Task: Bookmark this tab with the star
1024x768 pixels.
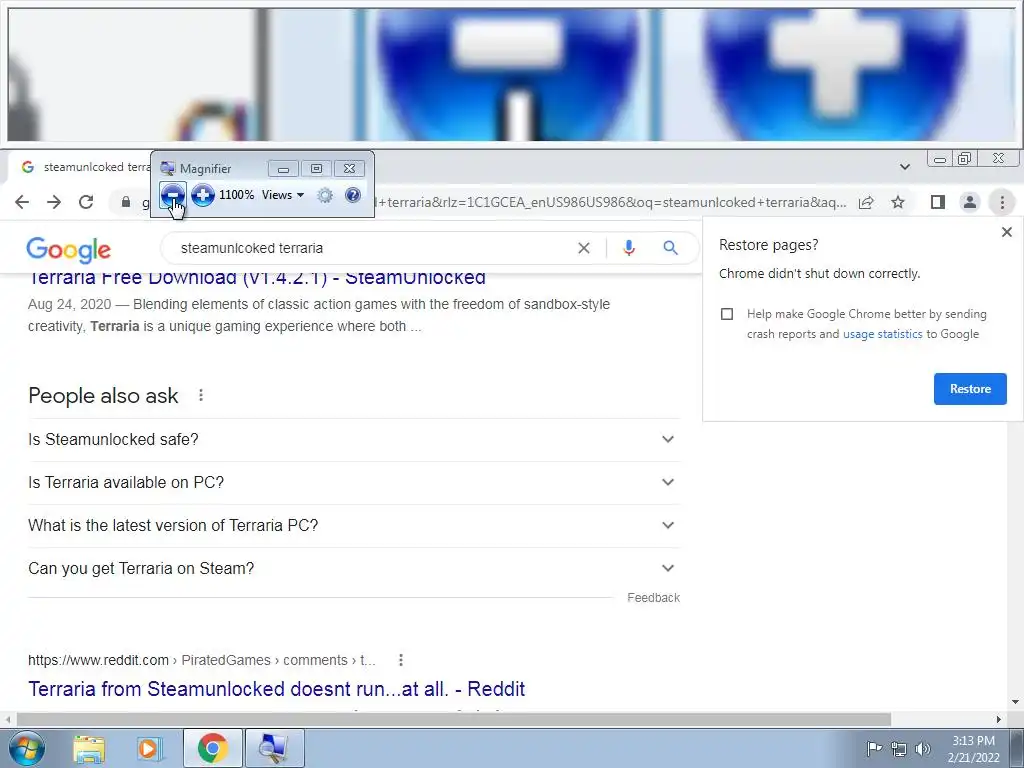Action: point(898,202)
